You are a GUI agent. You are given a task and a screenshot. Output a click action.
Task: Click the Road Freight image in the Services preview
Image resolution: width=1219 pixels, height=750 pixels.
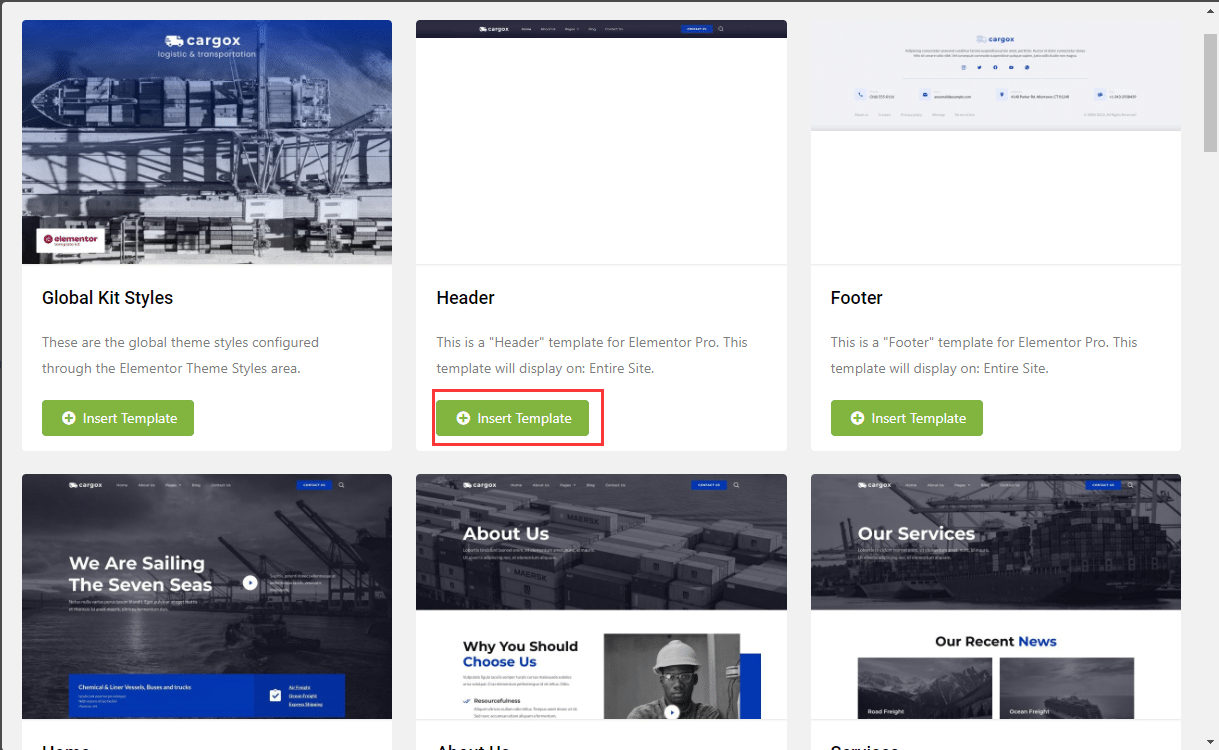pyautogui.click(x=924, y=688)
